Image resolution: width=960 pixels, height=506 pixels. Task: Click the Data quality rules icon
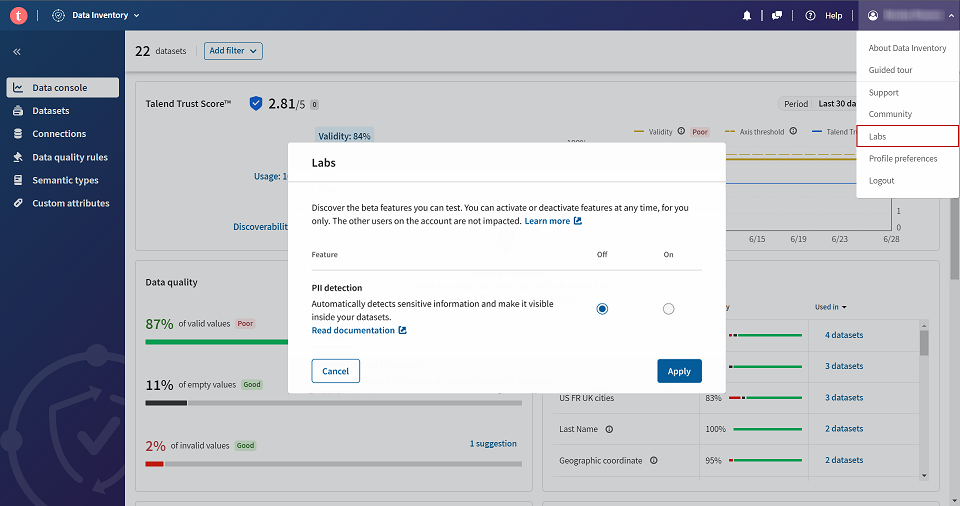(18, 157)
